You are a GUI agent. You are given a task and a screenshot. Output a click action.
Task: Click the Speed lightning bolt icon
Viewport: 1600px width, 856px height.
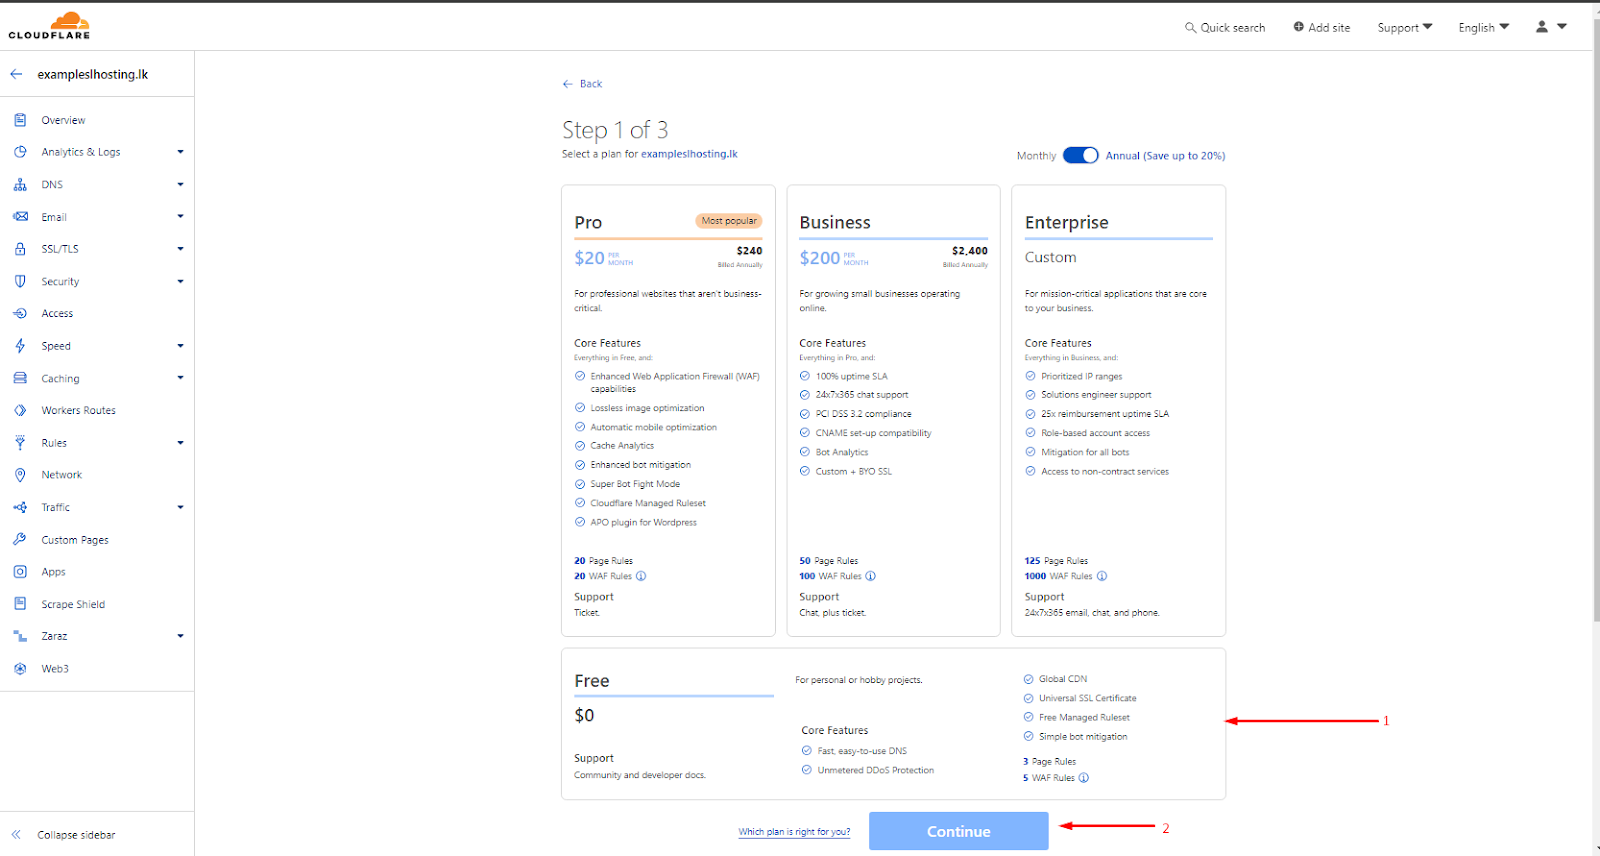(20, 346)
